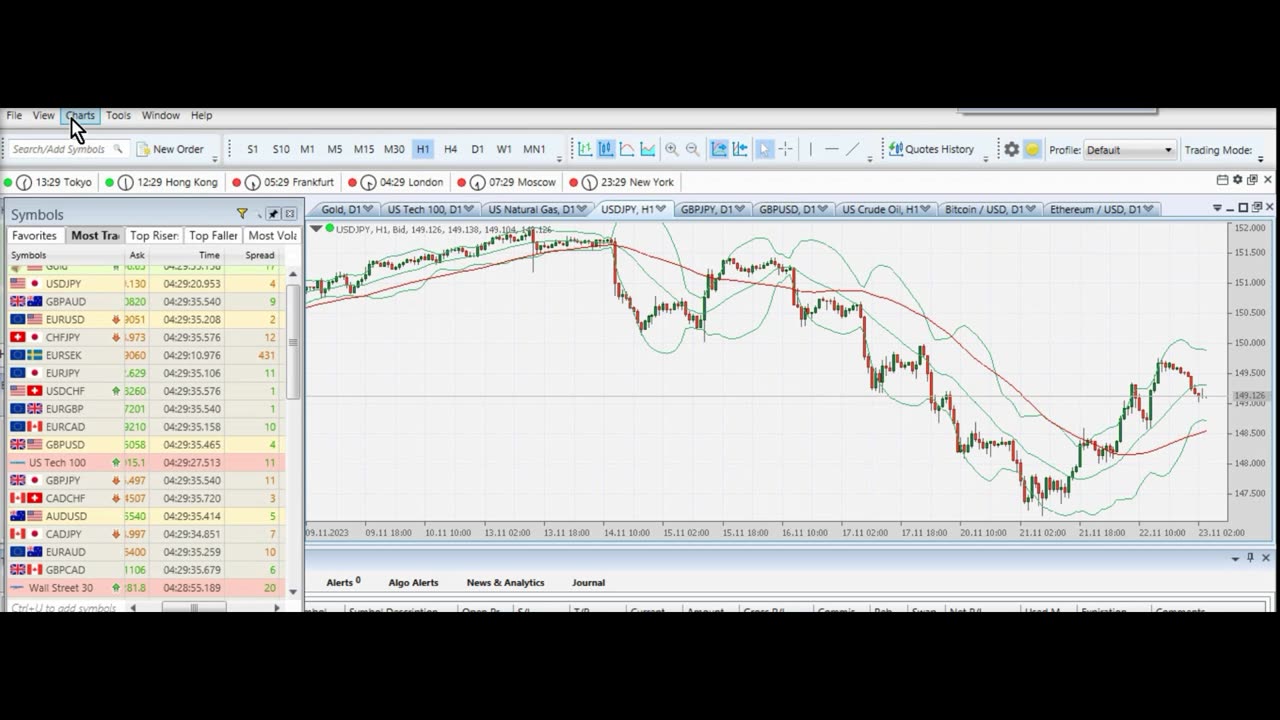1280x720 pixels.
Task: Open the Profile dropdown
Action: pyautogui.click(x=1129, y=150)
